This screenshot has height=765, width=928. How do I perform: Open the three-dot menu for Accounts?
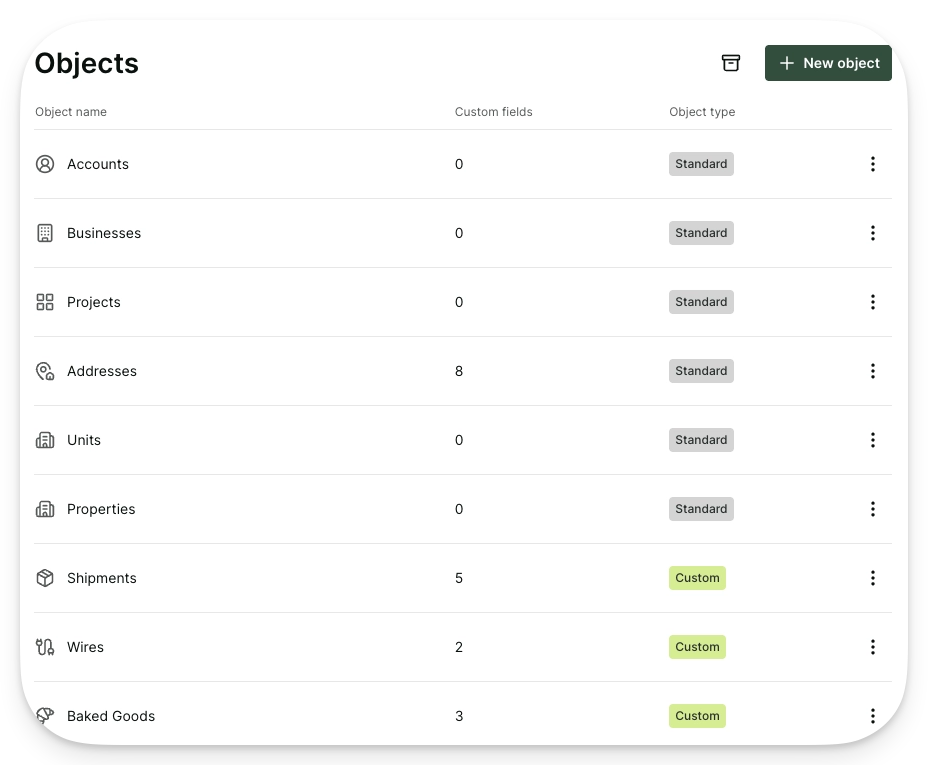(x=872, y=164)
